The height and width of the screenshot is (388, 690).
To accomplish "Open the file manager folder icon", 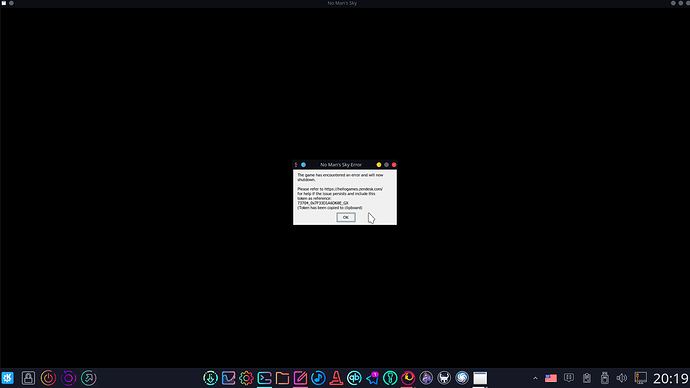I will pyautogui.click(x=283, y=378).
